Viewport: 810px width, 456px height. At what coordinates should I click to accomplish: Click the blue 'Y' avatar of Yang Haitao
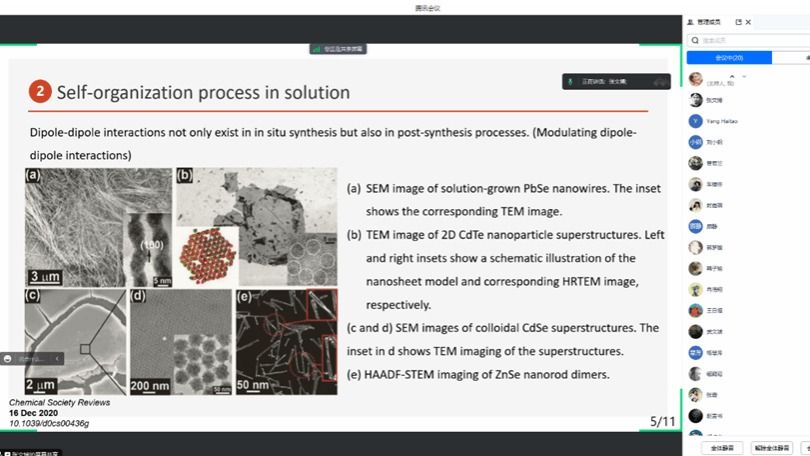pos(695,120)
